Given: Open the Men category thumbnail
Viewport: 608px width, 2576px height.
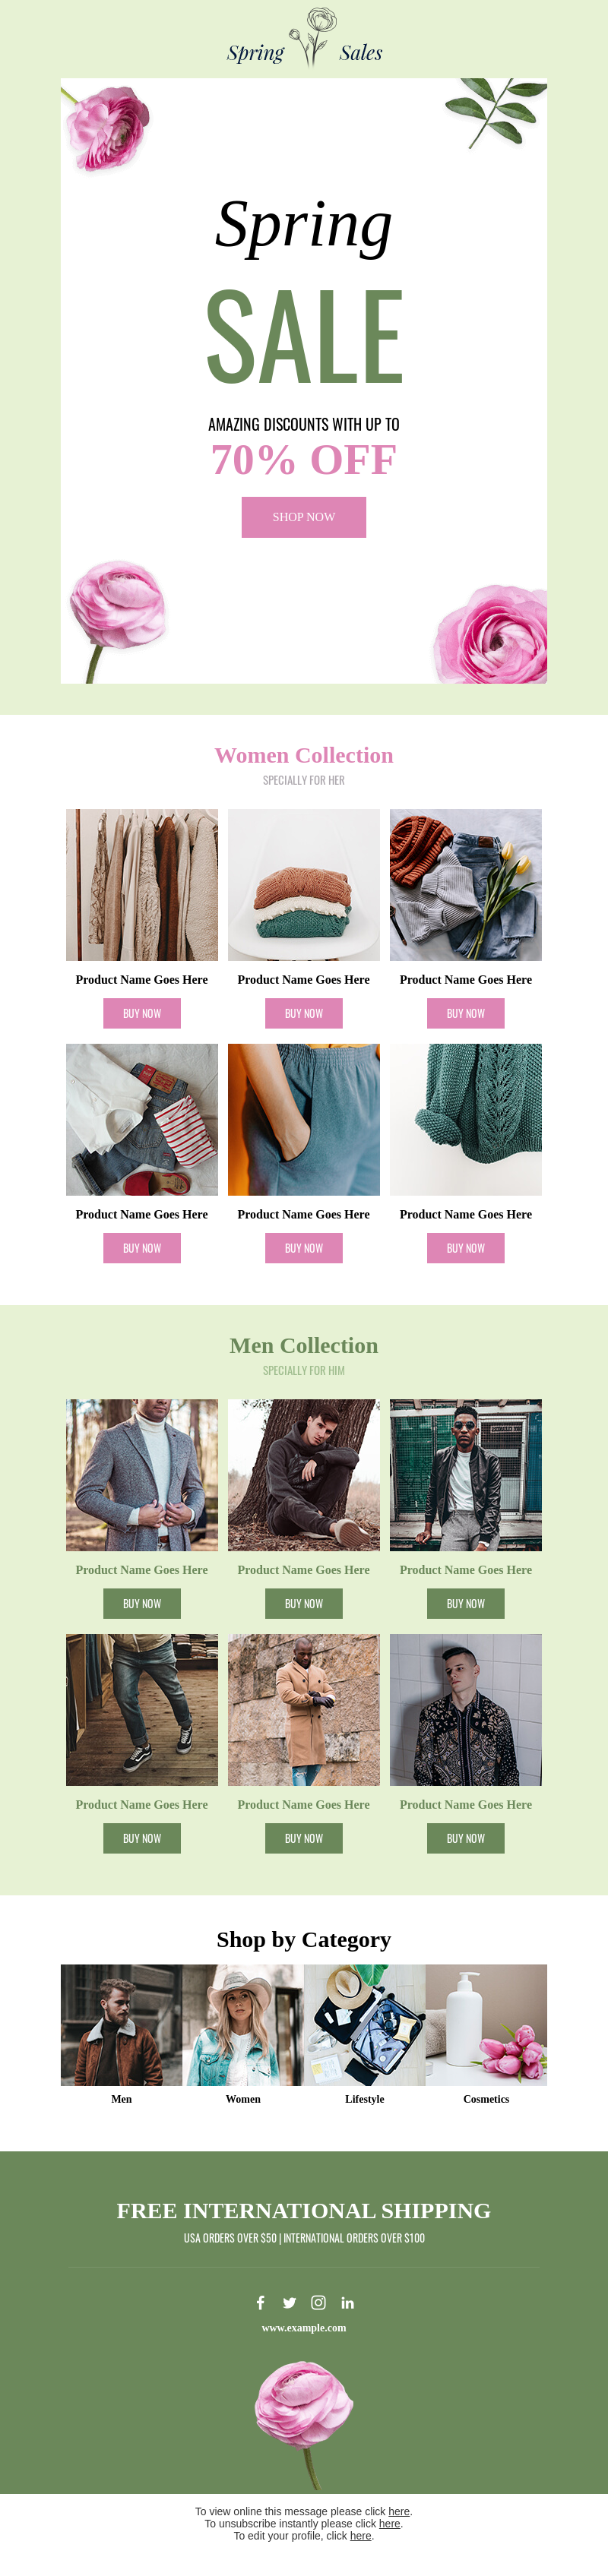Looking at the screenshot, I should tap(121, 2025).
